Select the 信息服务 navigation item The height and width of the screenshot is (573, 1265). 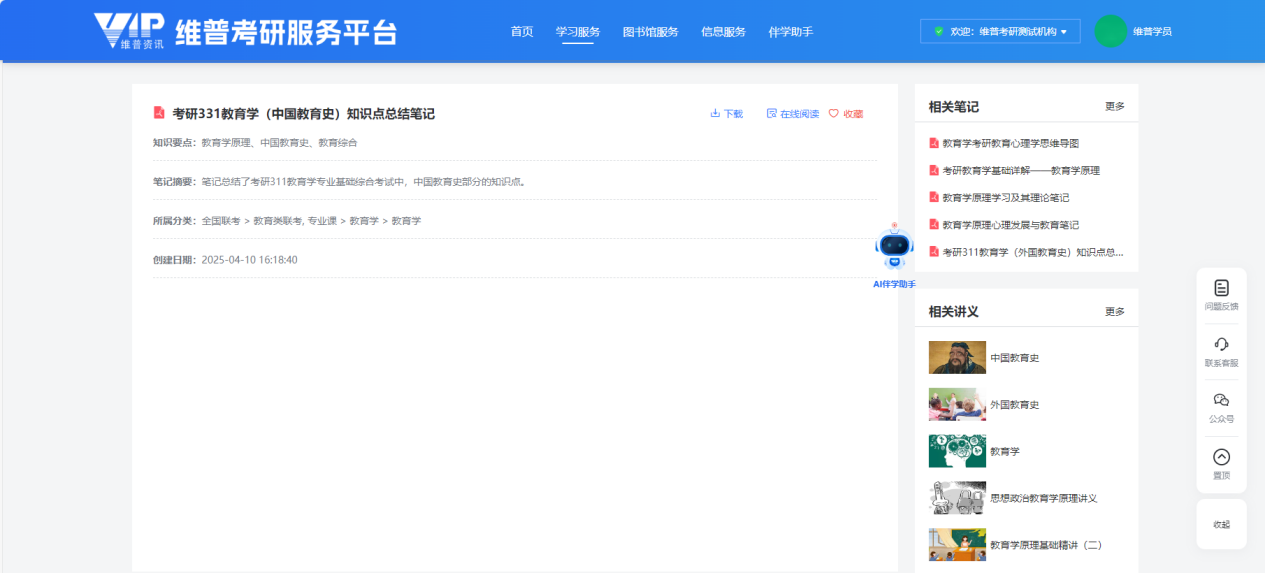[x=723, y=32]
